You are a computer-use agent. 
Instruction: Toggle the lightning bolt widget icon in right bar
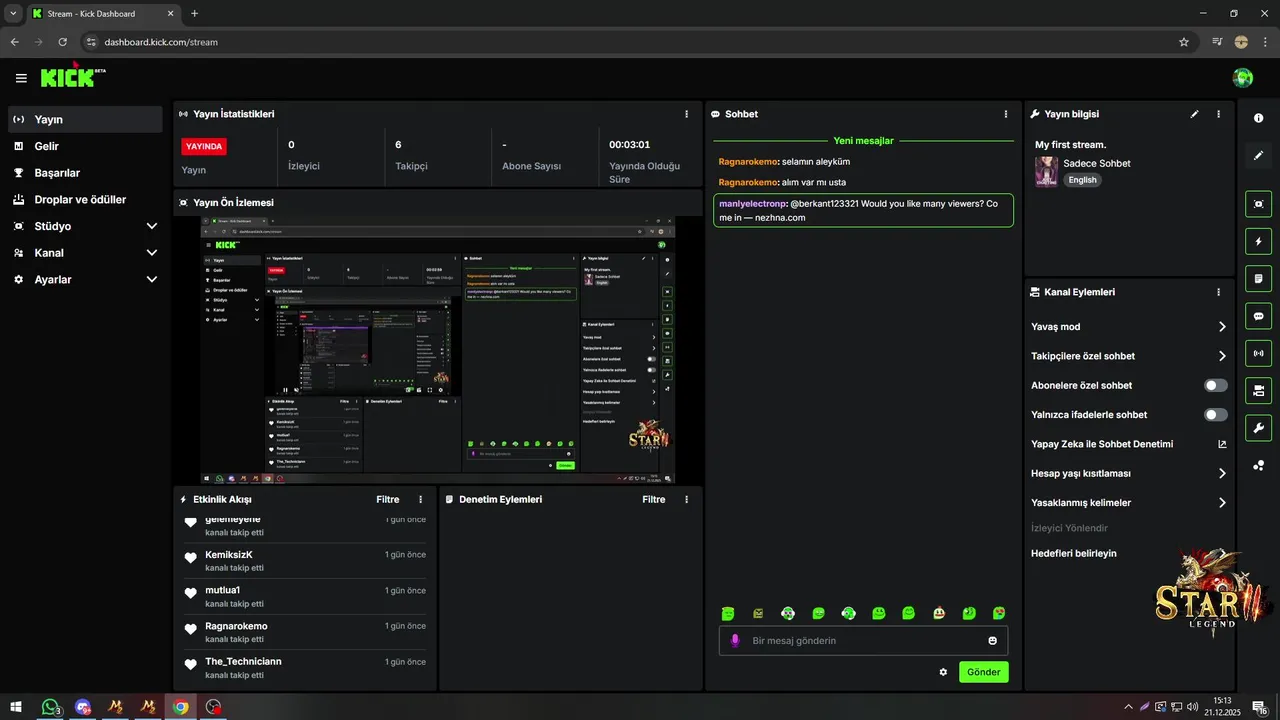pos(1259,241)
